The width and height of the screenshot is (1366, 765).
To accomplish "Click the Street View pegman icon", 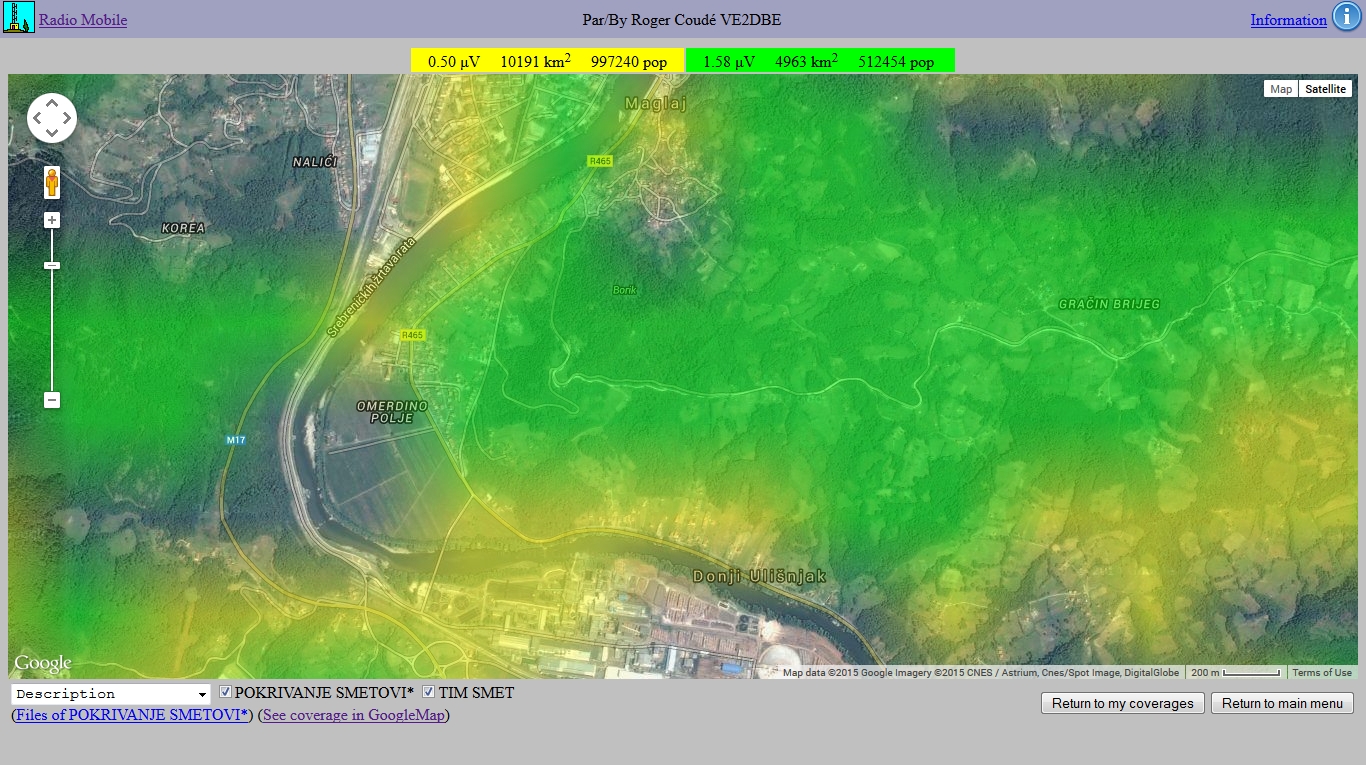I will (x=52, y=183).
